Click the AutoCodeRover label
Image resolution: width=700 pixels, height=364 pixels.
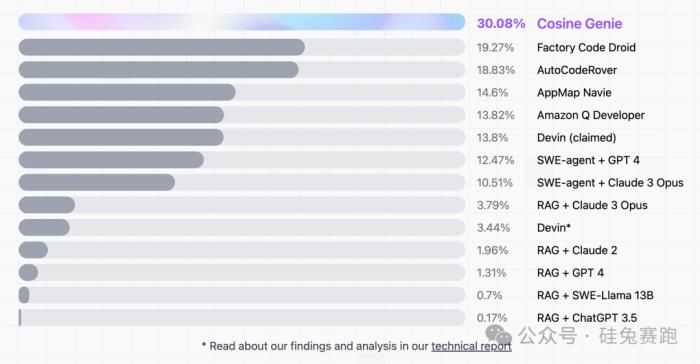click(577, 70)
